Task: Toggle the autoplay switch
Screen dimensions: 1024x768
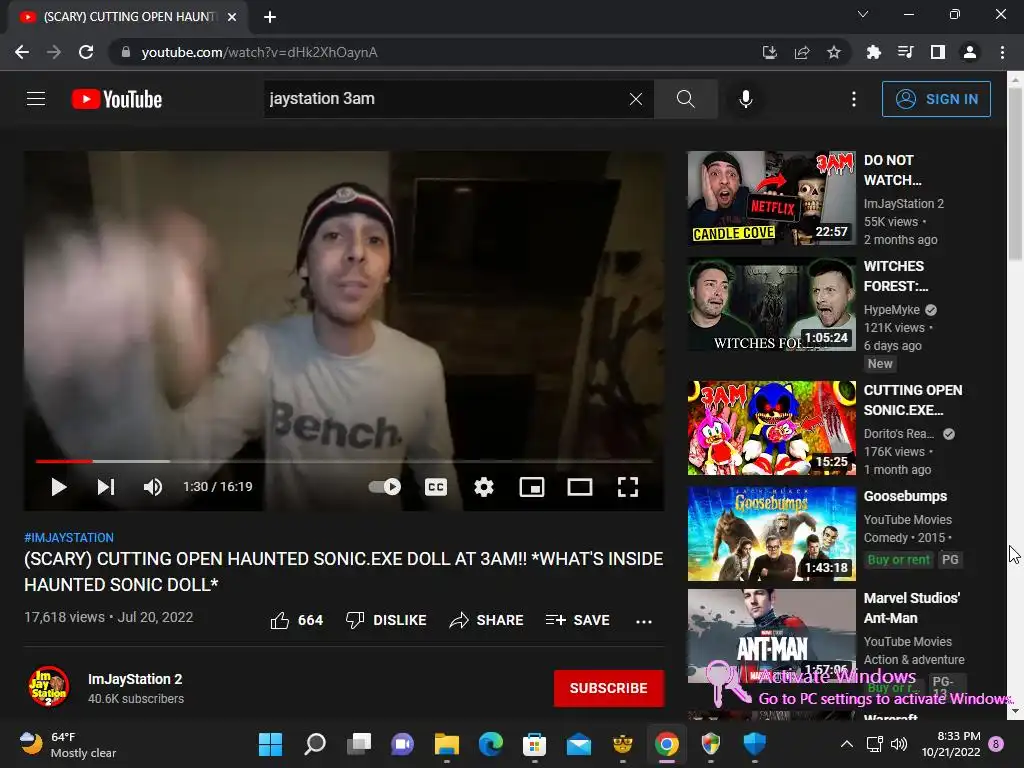Action: 385,487
